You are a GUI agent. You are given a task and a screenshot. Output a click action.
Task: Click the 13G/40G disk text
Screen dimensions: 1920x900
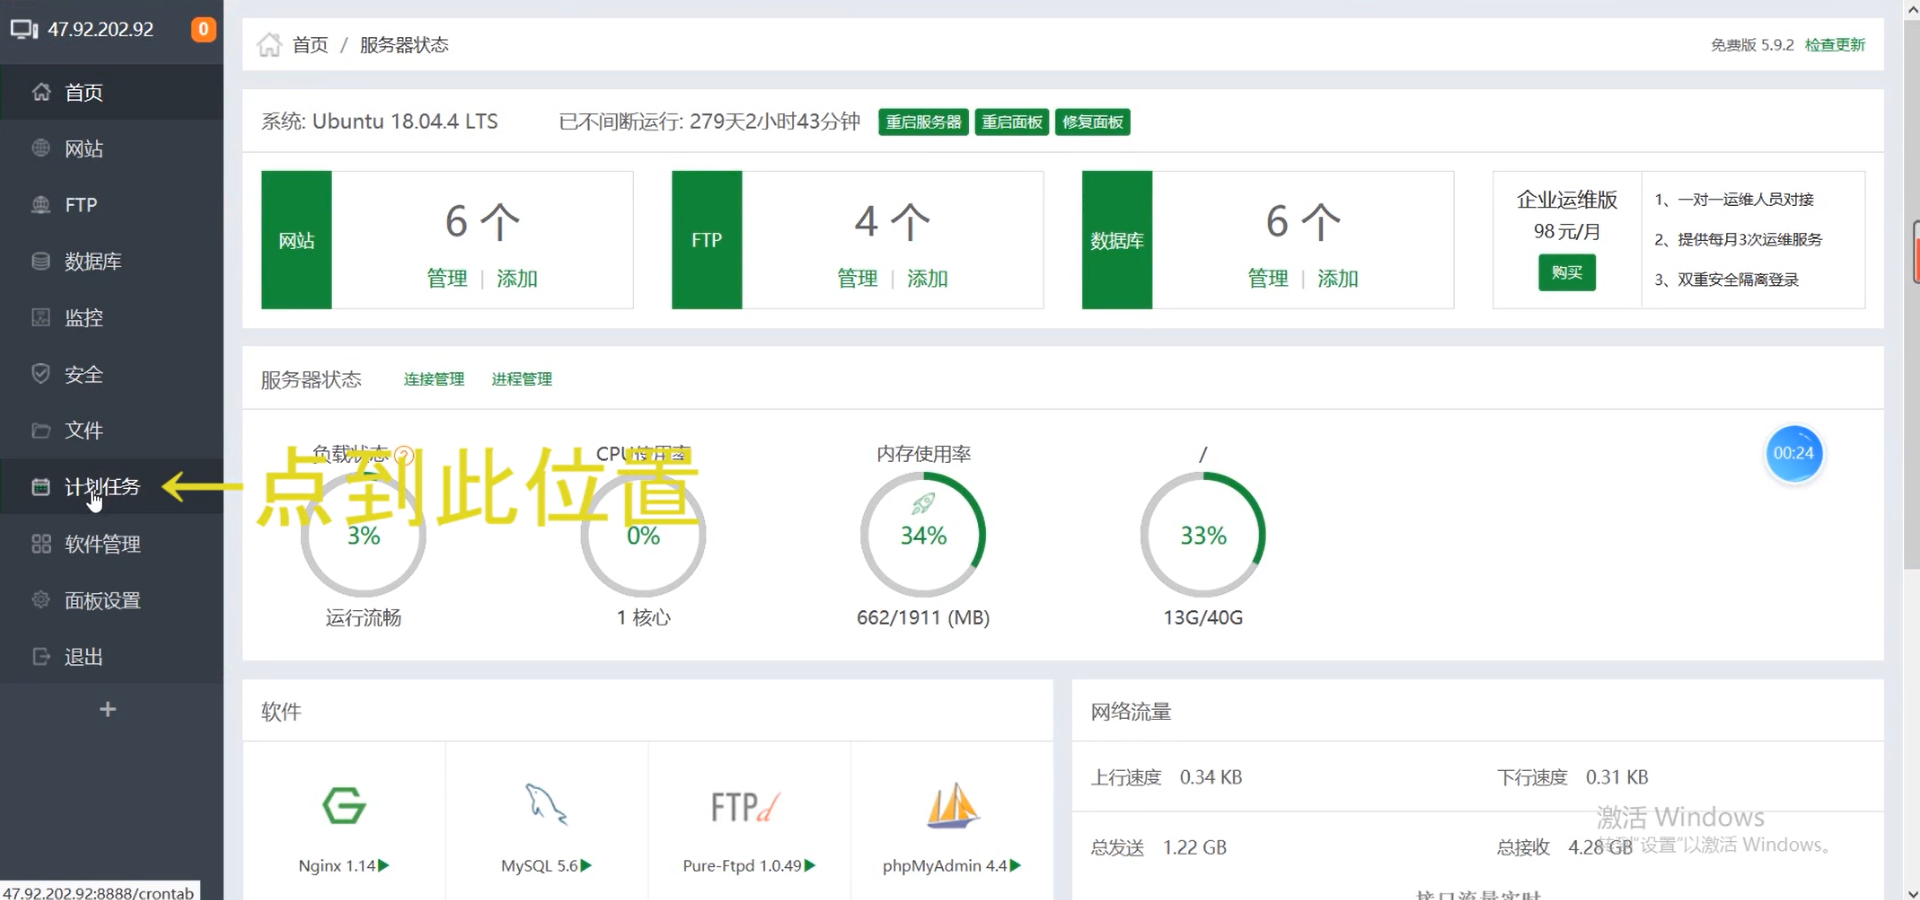tap(1203, 617)
